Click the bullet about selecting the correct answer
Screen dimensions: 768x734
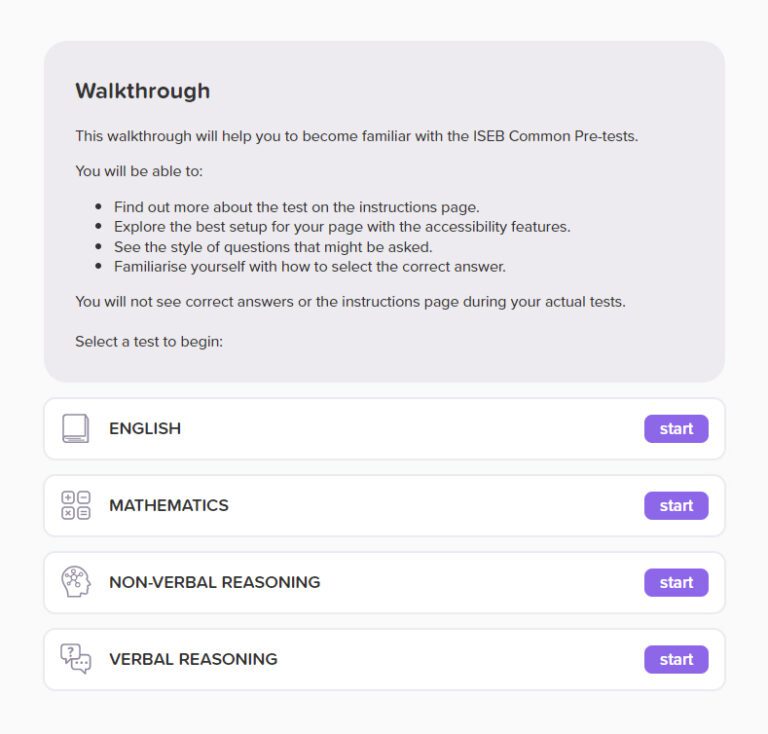pyautogui.click(x=310, y=267)
